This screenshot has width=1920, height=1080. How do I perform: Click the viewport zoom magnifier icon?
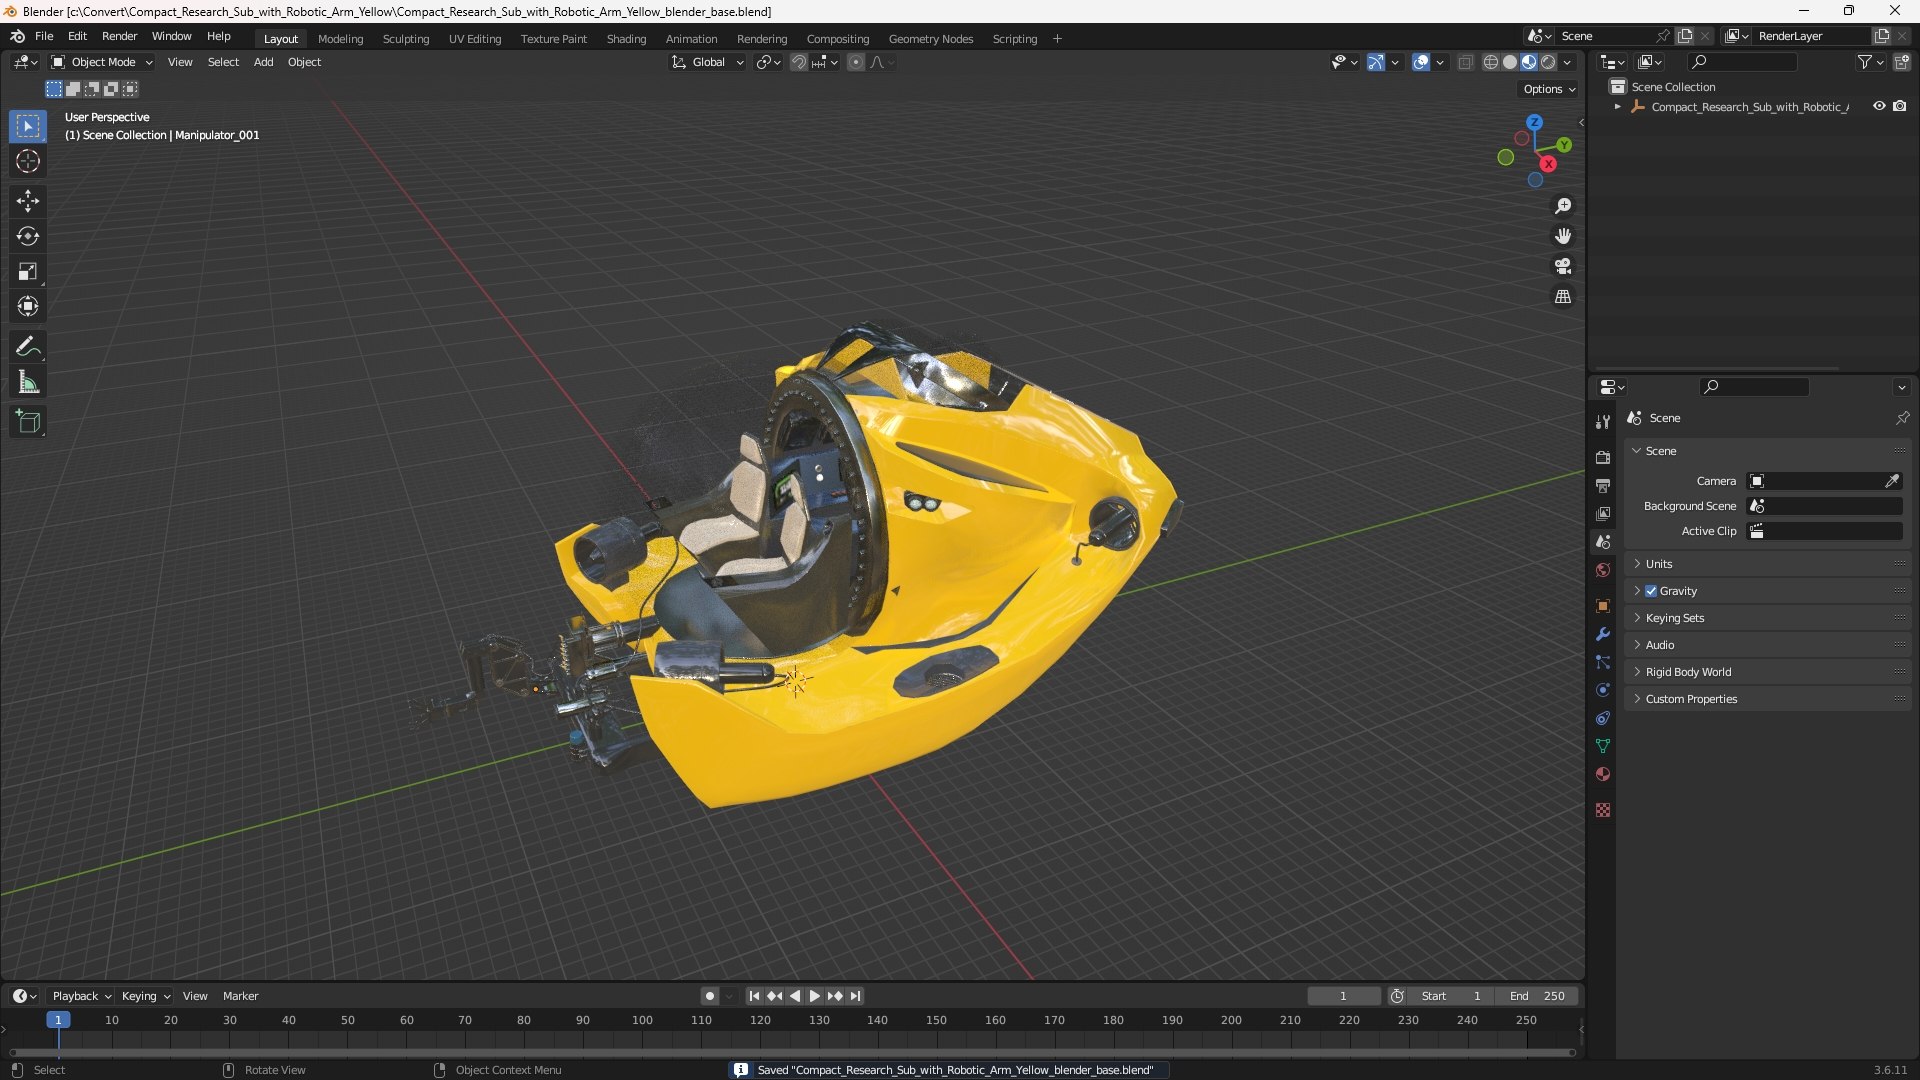click(1563, 206)
